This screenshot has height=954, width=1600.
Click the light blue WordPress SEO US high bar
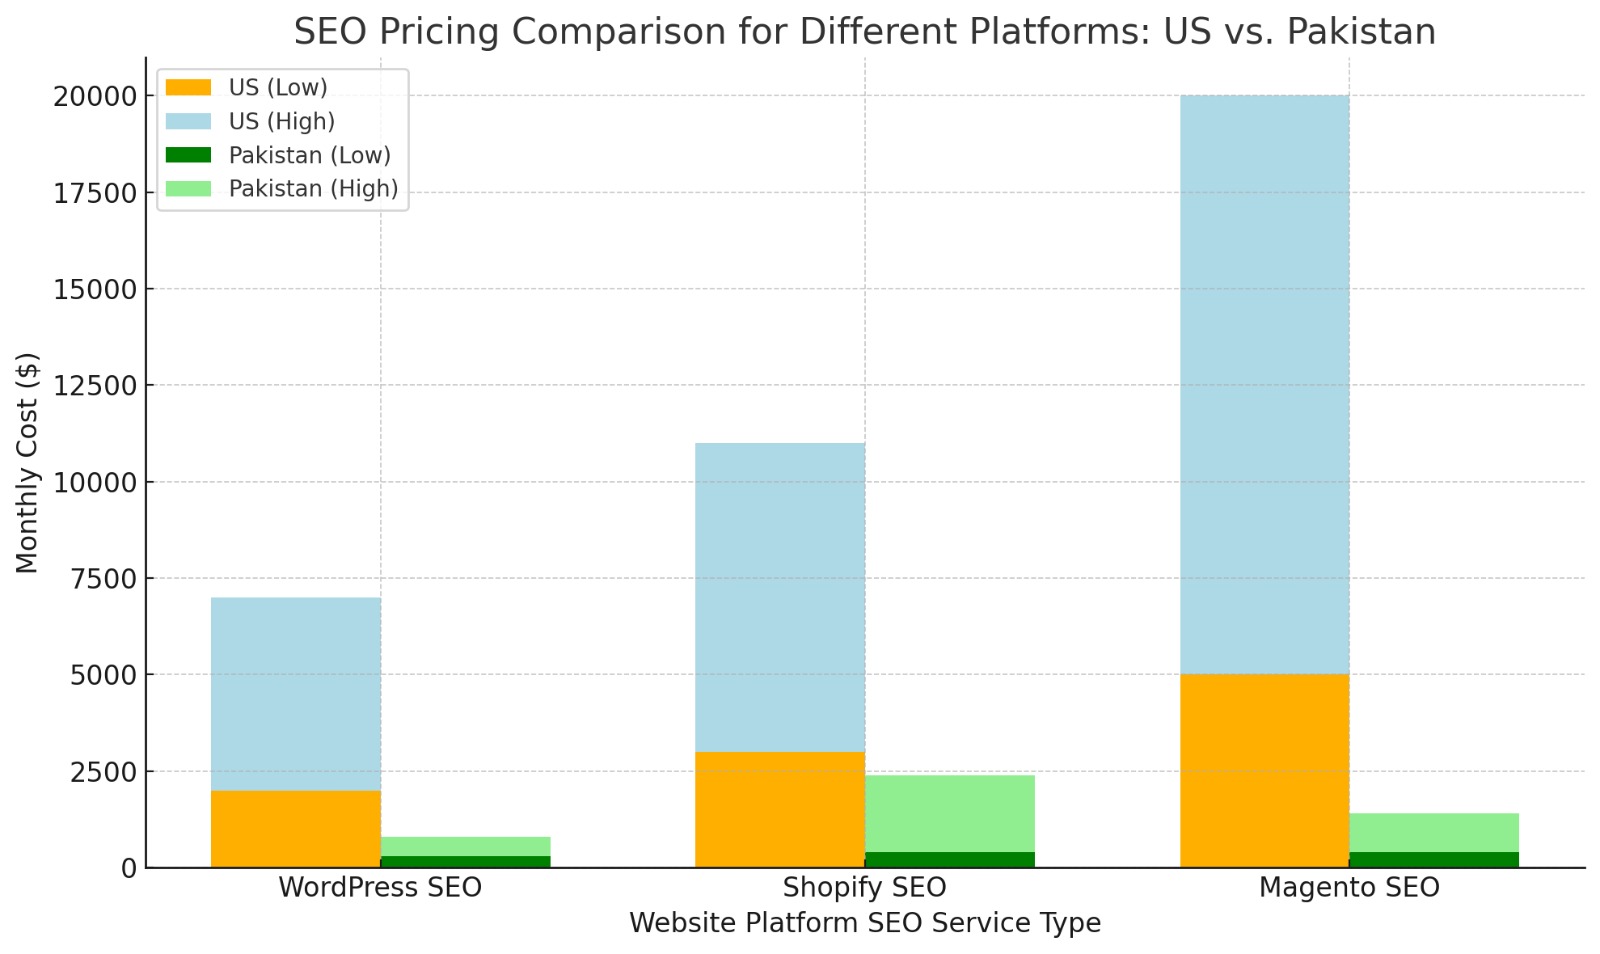pyautogui.click(x=295, y=693)
